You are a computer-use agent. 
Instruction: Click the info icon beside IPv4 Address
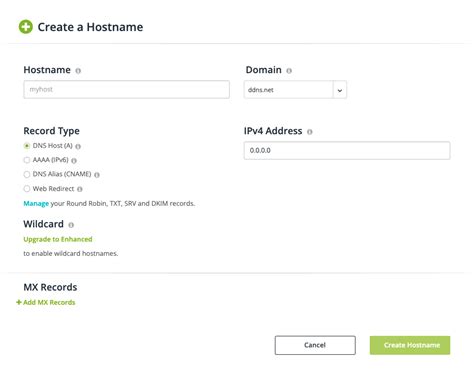pos(310,132)
